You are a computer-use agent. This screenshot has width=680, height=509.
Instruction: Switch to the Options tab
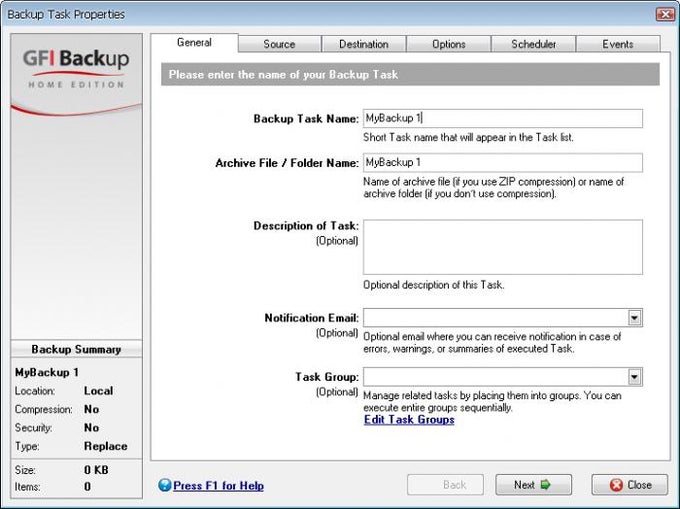pyautogui.click(x=448, y=44)
